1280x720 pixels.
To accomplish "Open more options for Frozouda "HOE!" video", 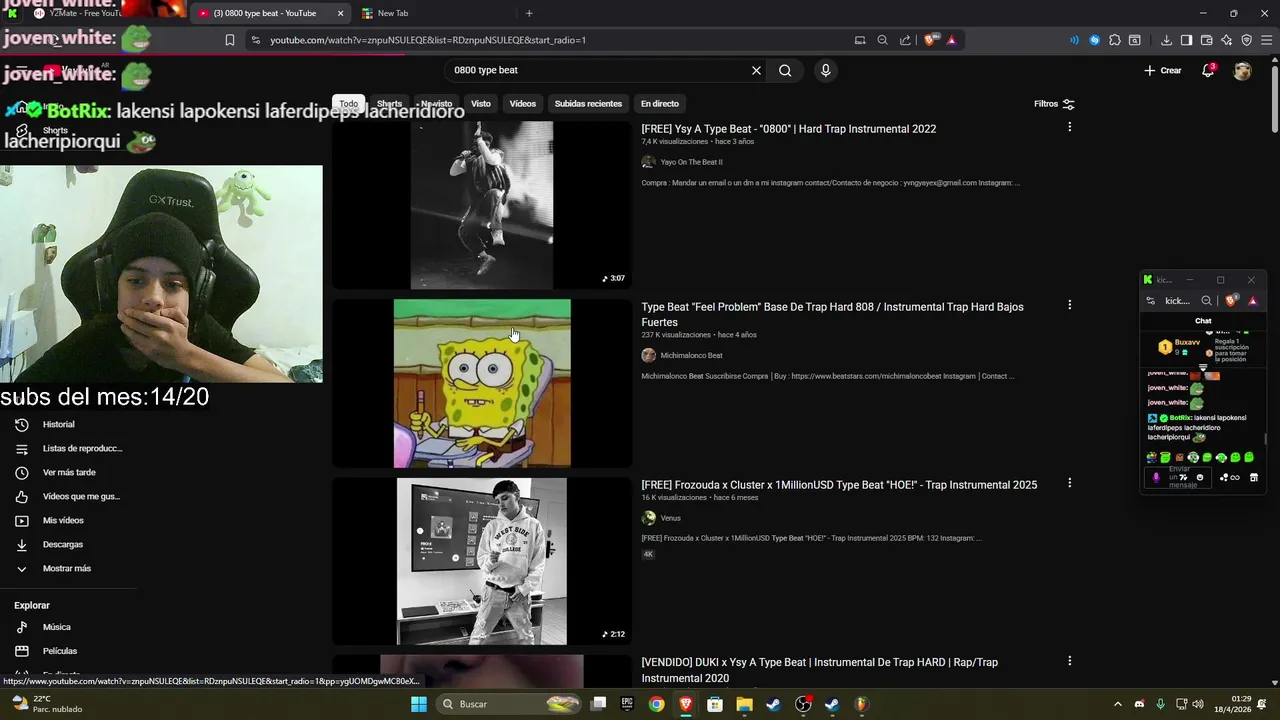I will pyautogui.click(x=1069, y=483).
